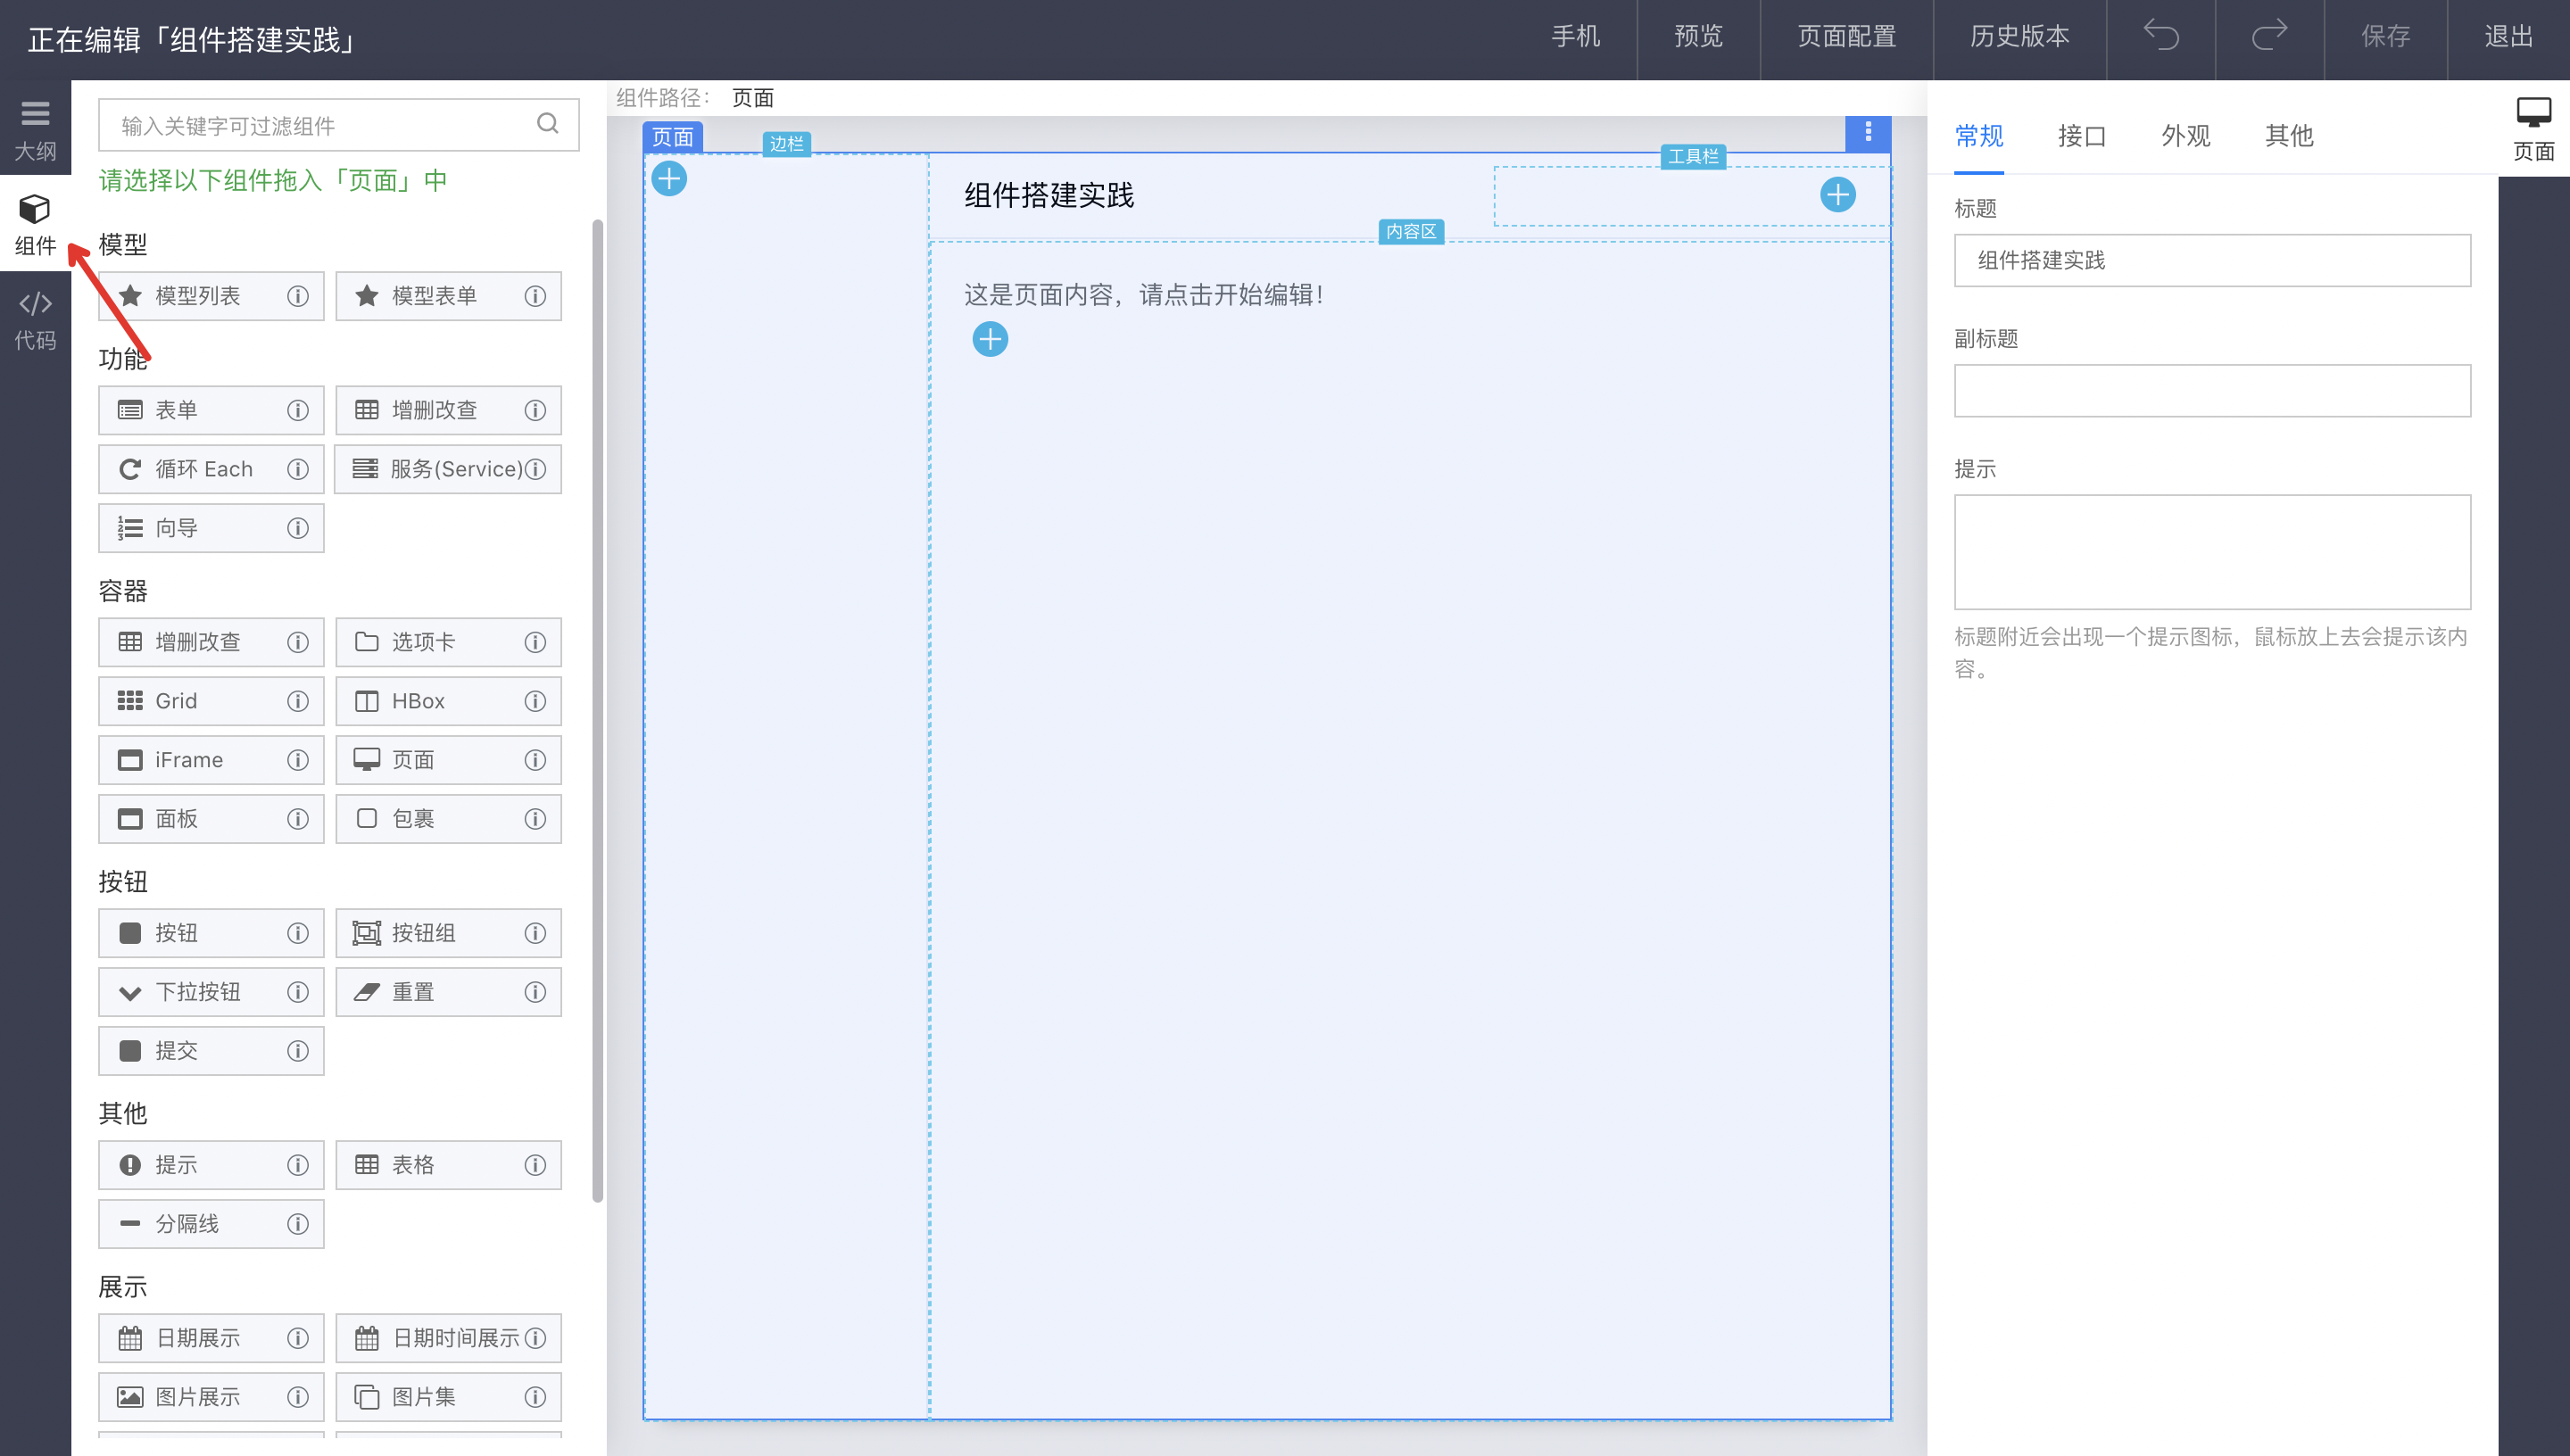Viewport: 2570px width, 1456px height.
Task: Click the 提示 textarea field
Action: pyautogui.click(x=2212, y=552)
